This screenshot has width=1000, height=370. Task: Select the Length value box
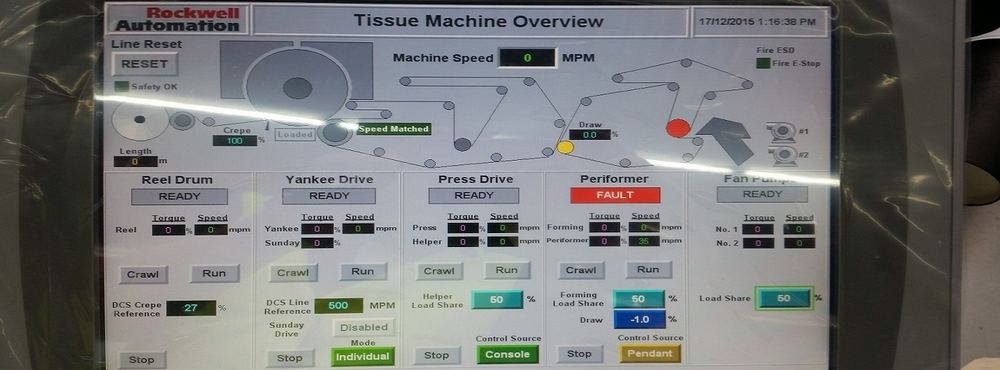pos(135,161)
